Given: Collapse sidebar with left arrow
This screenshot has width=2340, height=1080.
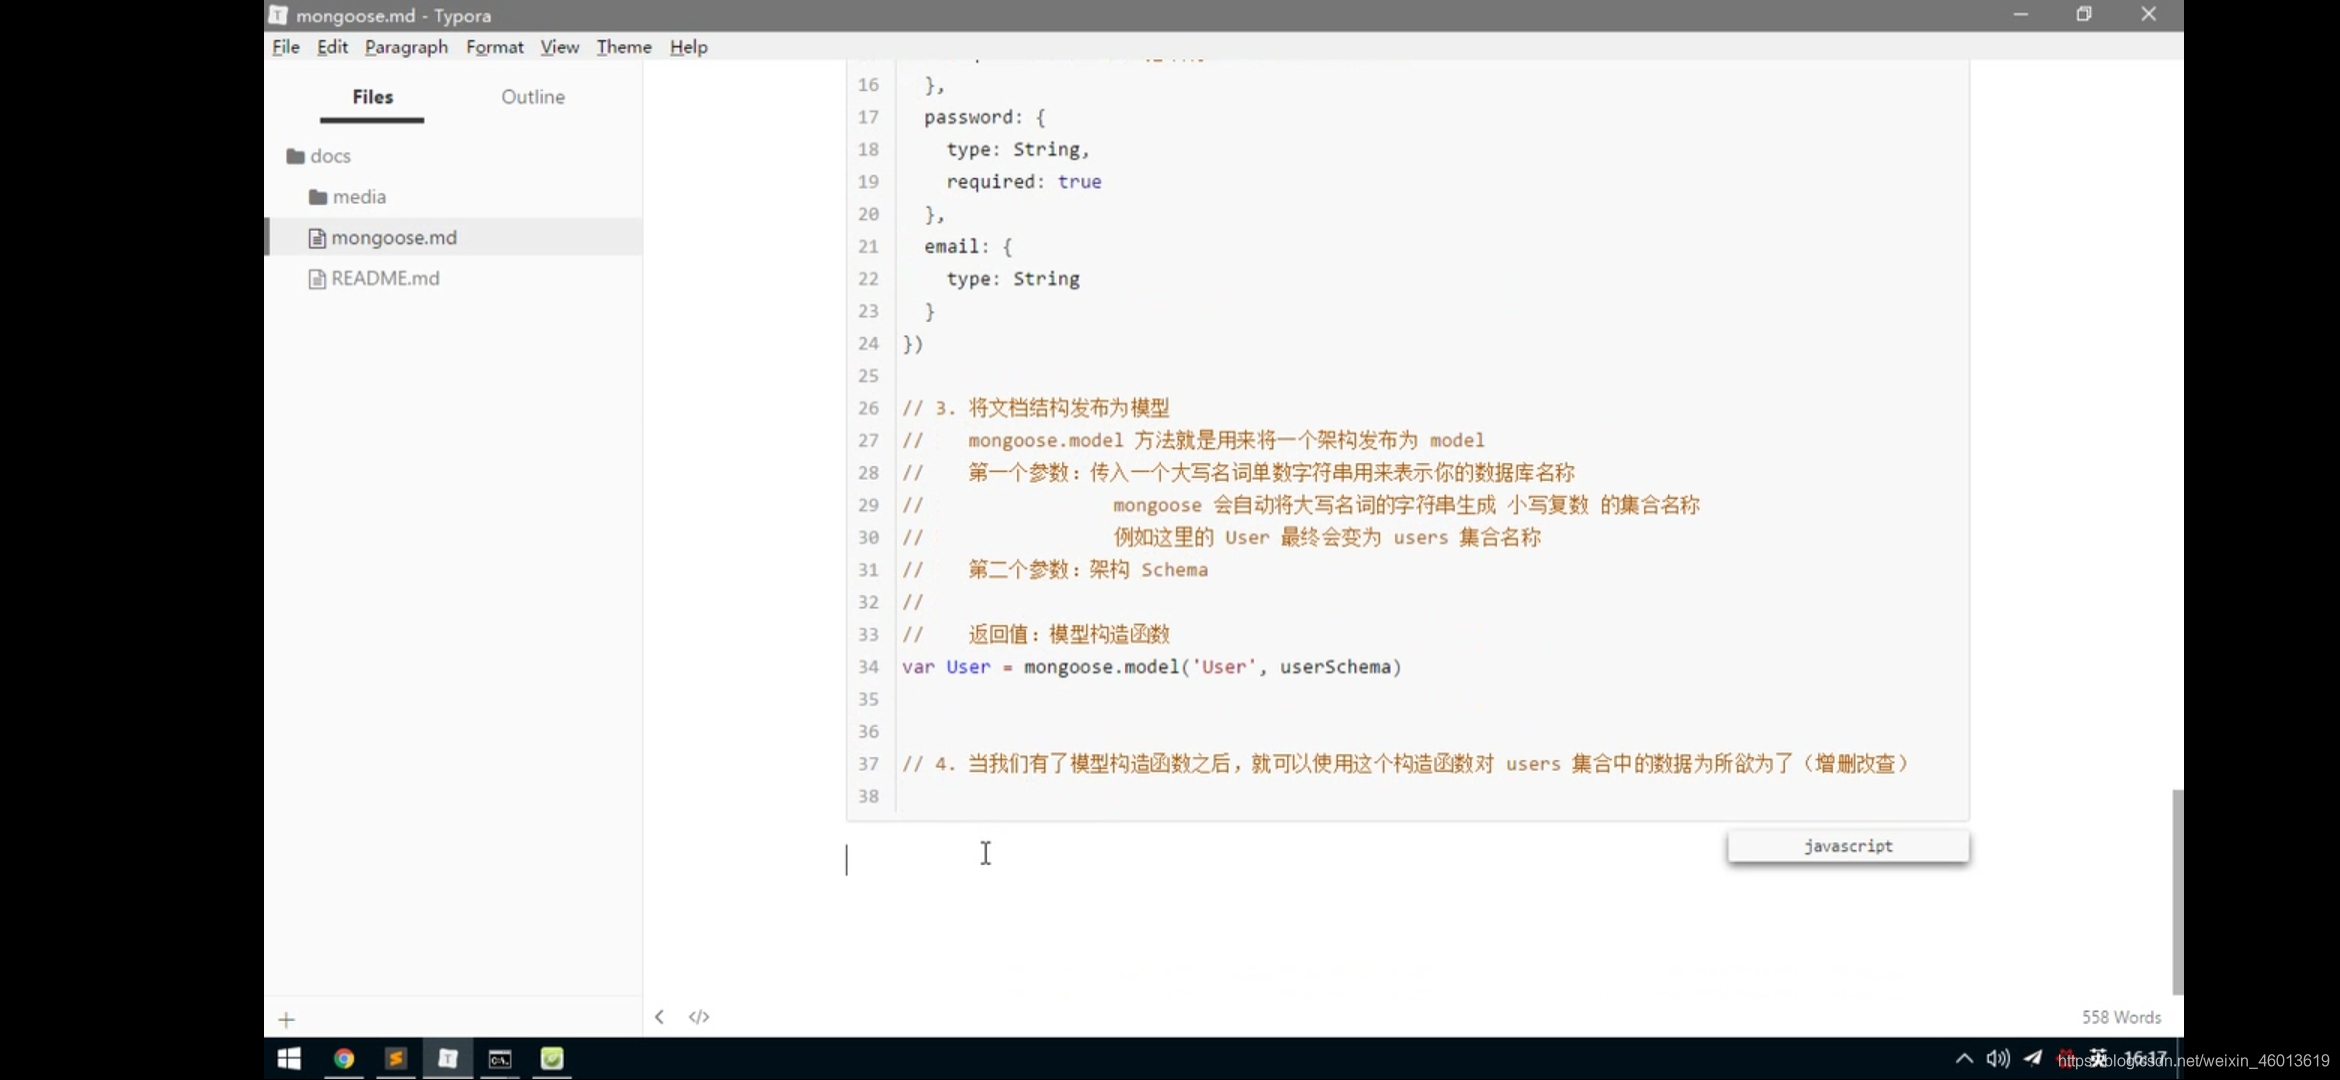Looking at the screenshot, I should [659, 1017].
